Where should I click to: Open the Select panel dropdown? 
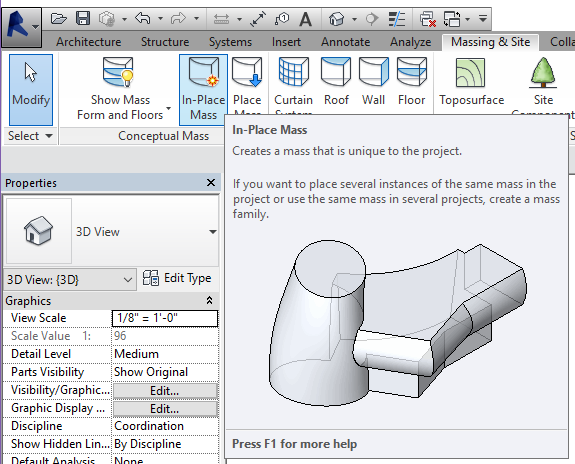click(30, 136)
